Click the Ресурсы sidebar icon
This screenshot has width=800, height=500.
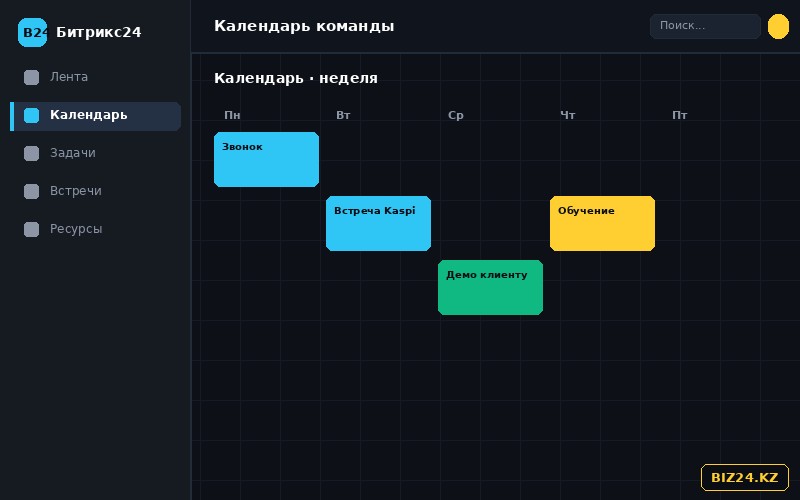pyautogui.click(x=32, y=229)
